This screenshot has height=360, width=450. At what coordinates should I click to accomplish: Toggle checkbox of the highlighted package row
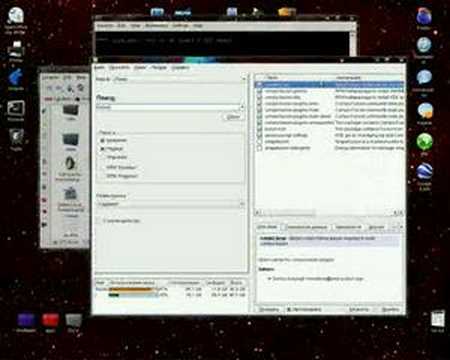click(x=260, y=84)
